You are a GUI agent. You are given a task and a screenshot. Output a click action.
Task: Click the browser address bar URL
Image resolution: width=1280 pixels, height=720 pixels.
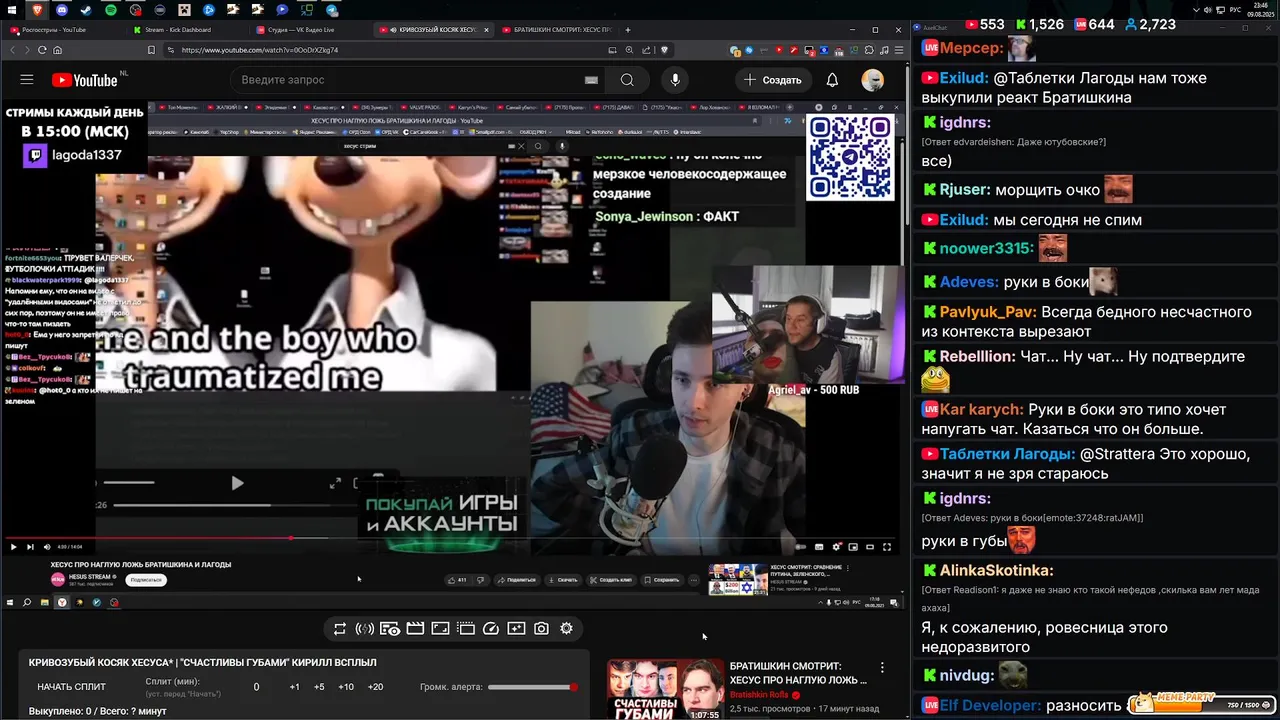tap(260, 50)
